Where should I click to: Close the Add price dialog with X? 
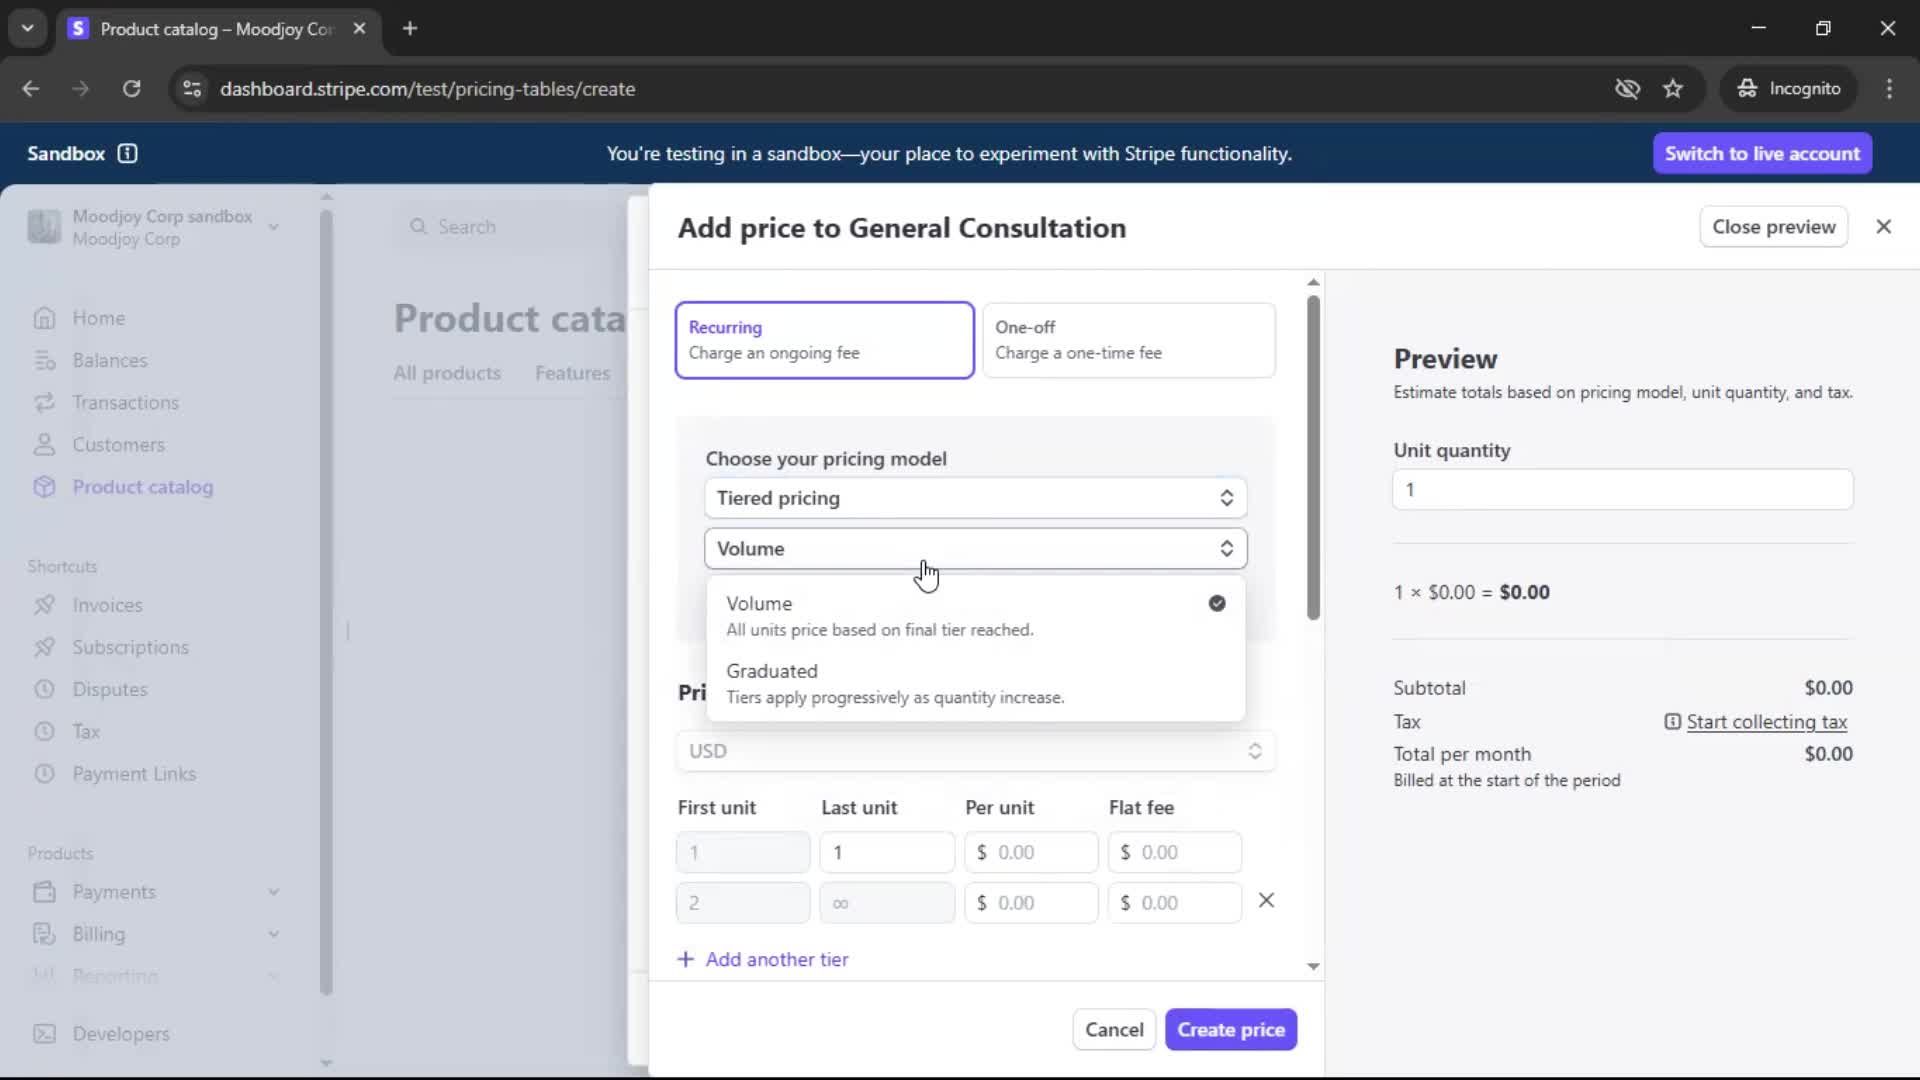click(1883, 227)
